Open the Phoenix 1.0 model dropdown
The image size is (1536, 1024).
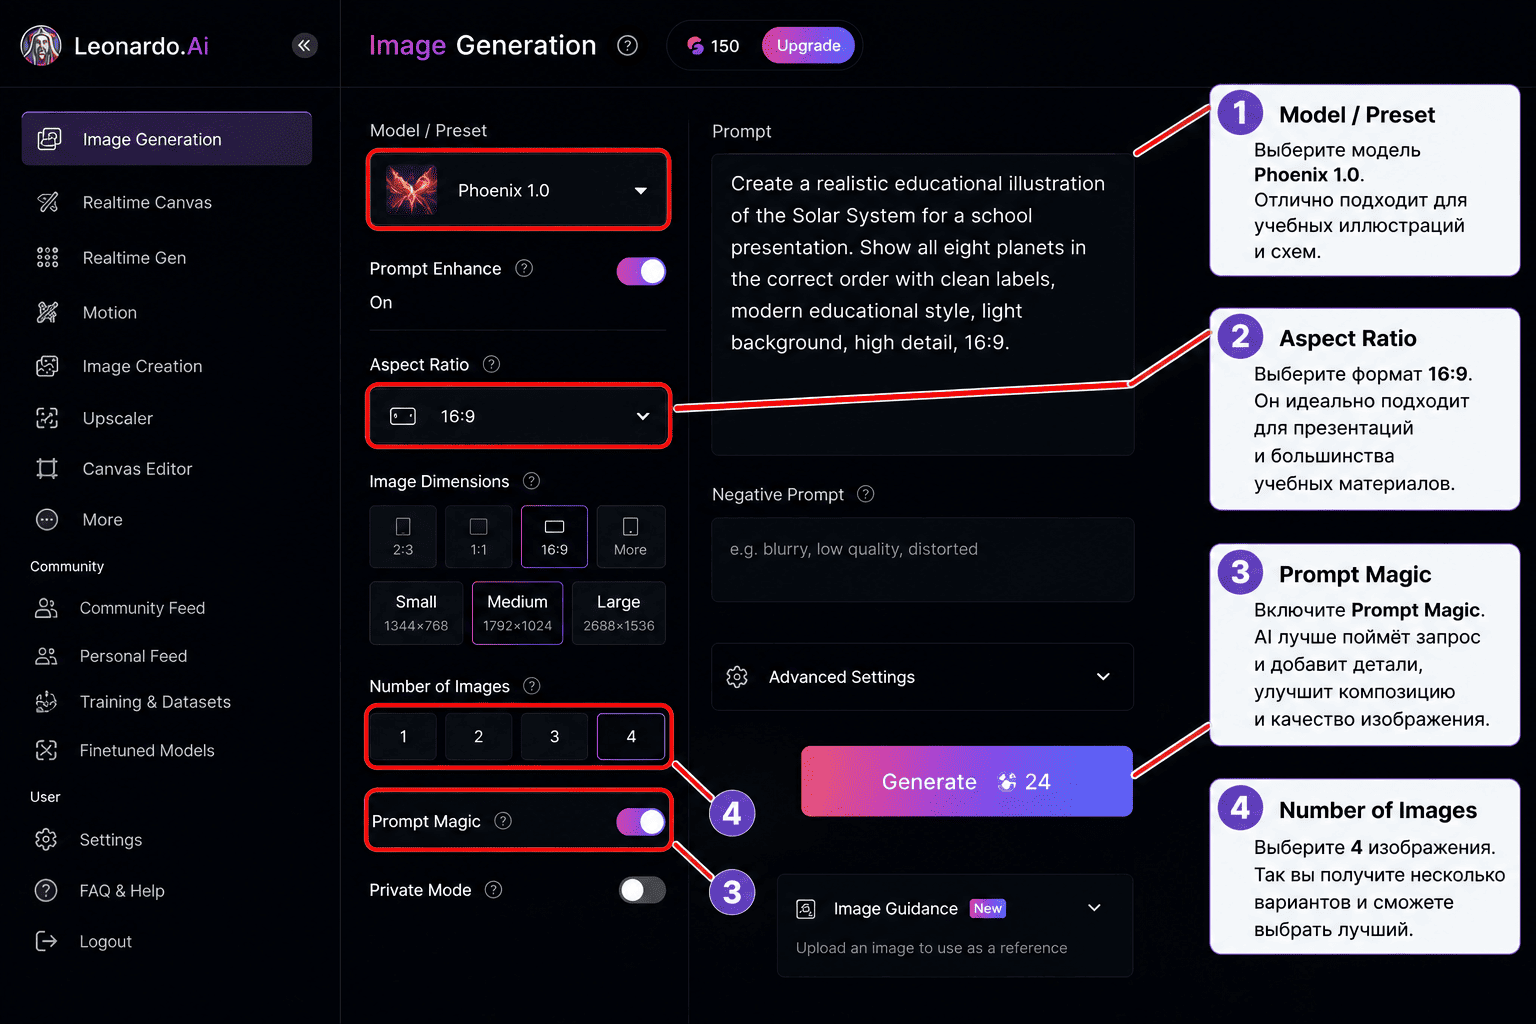coord(518,190)
